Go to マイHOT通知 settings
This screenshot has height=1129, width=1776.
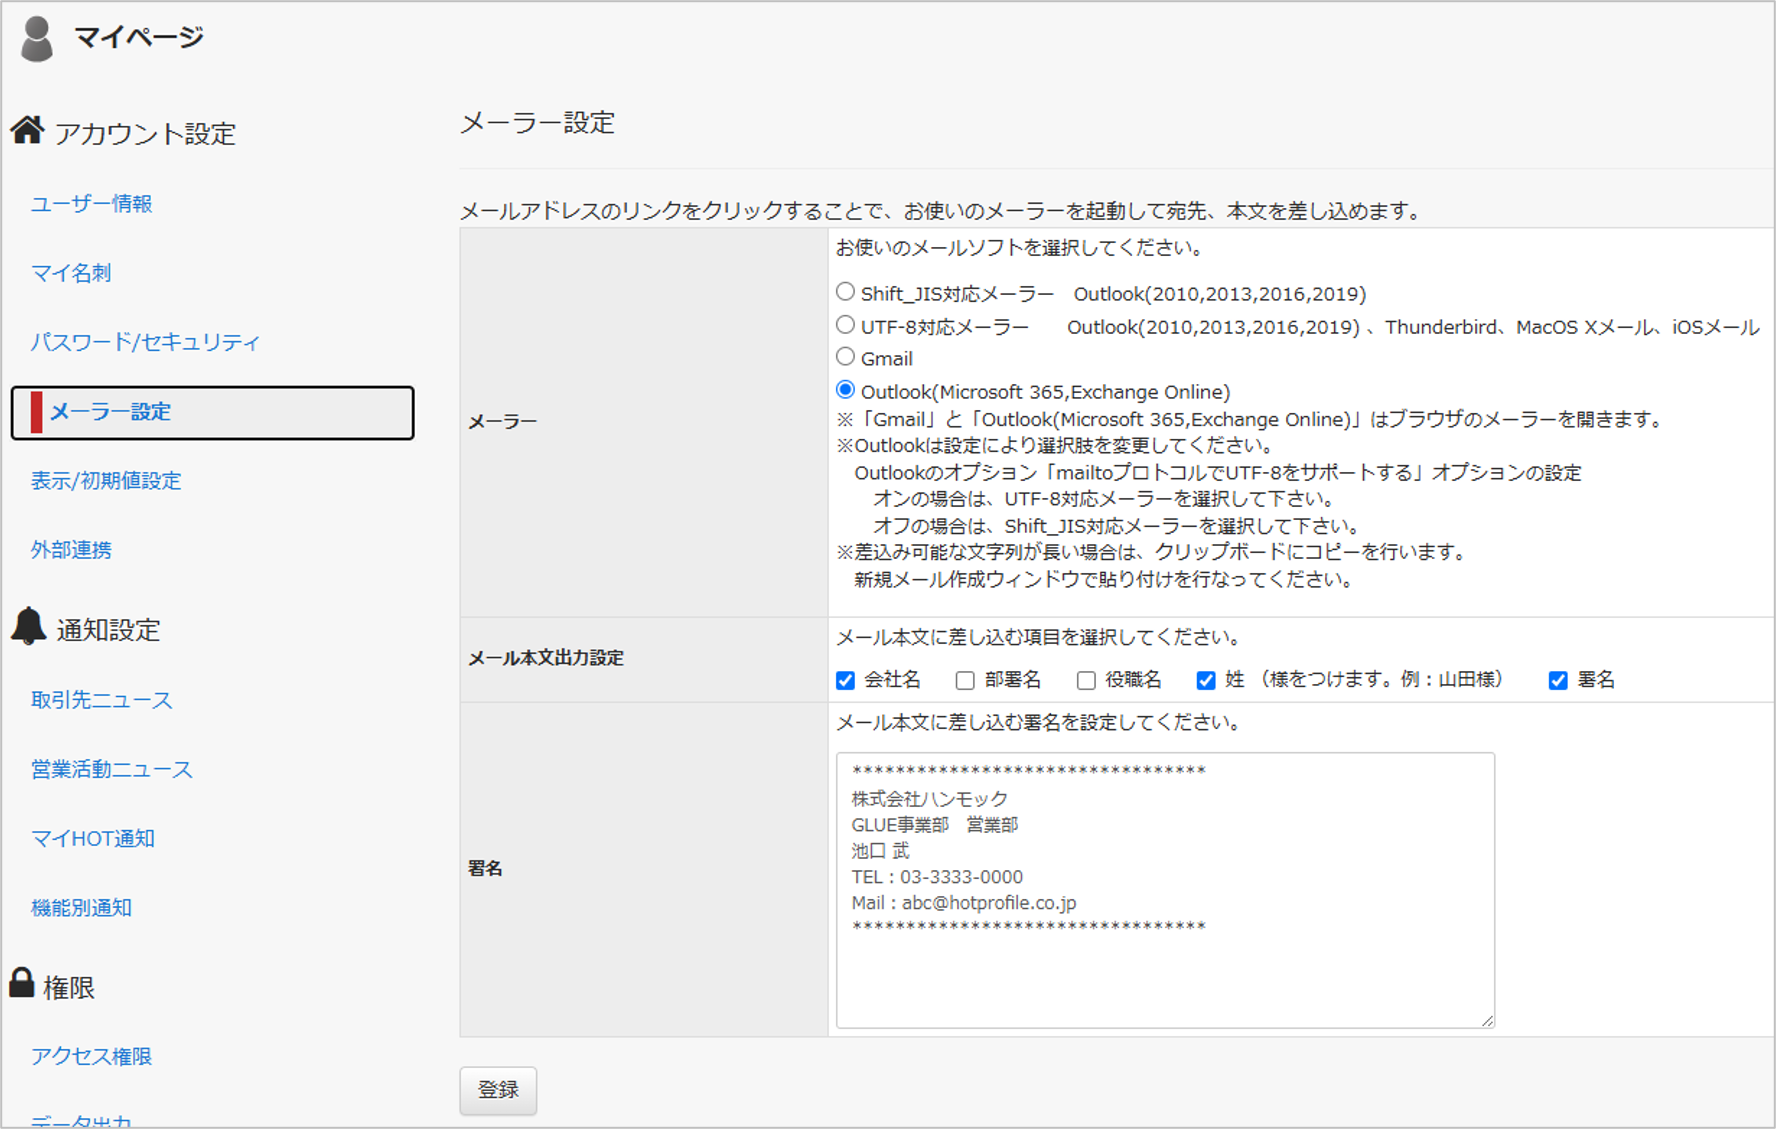click(93, 838)
